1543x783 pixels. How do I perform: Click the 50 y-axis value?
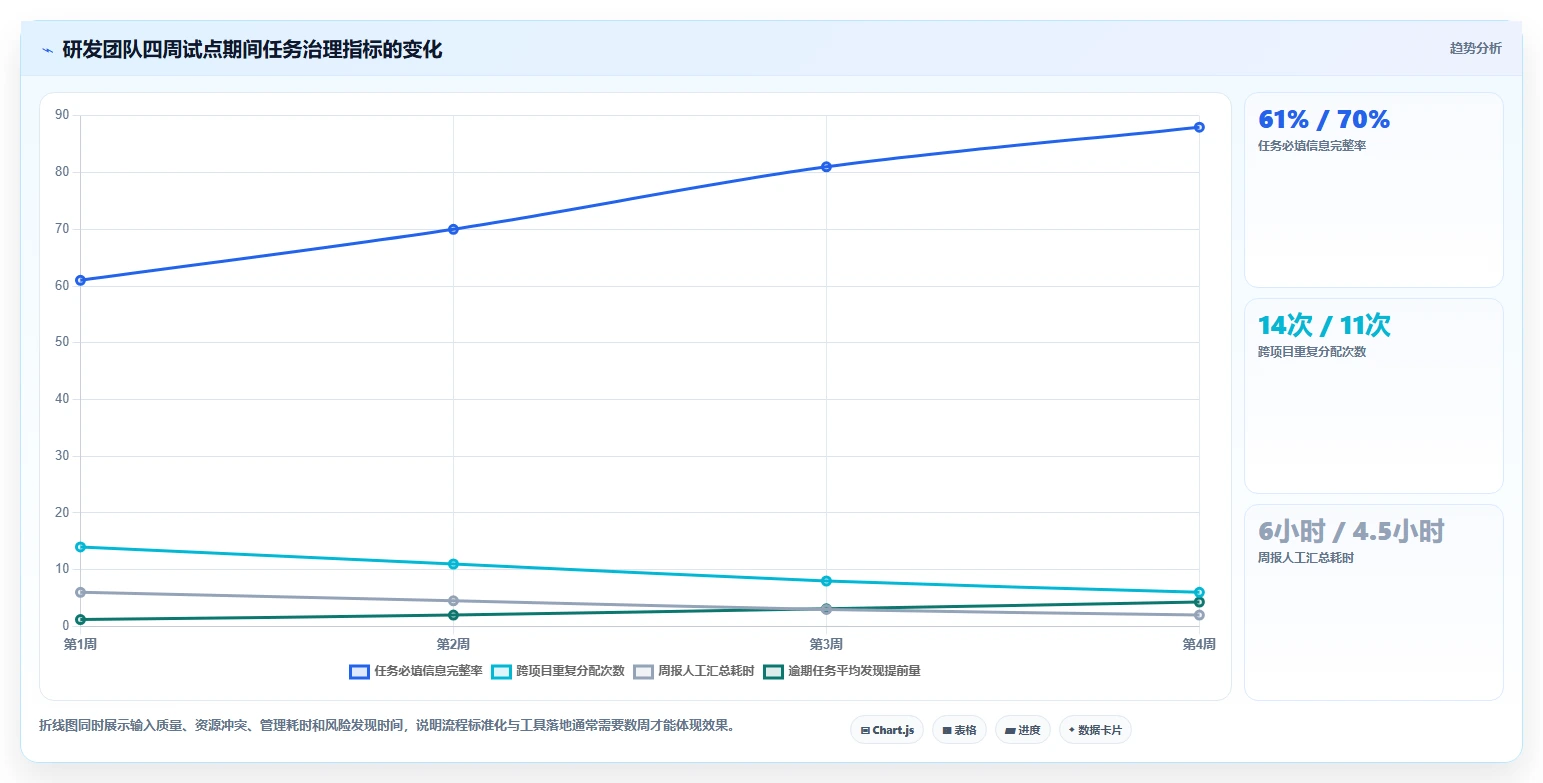tap(62, 342)
